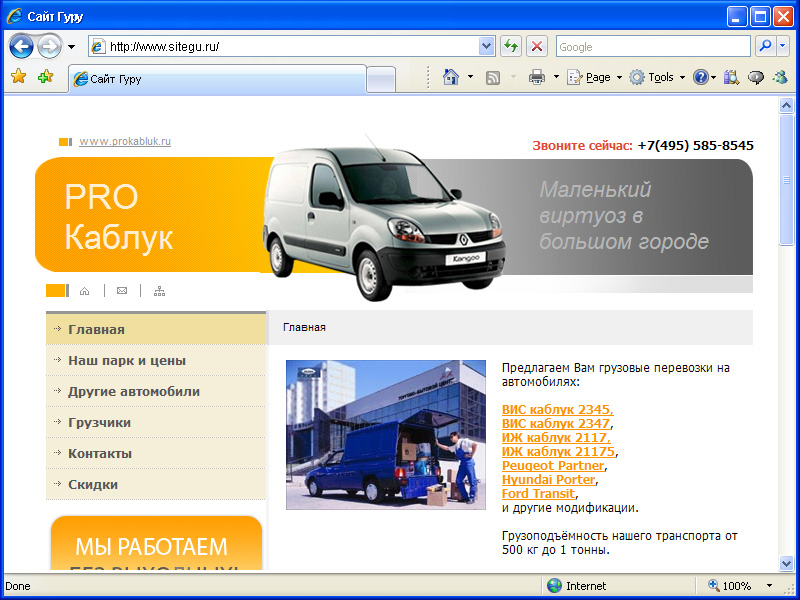Click the blue Help question mark icon
800x600 pixels.
click(x=700, y=78)
